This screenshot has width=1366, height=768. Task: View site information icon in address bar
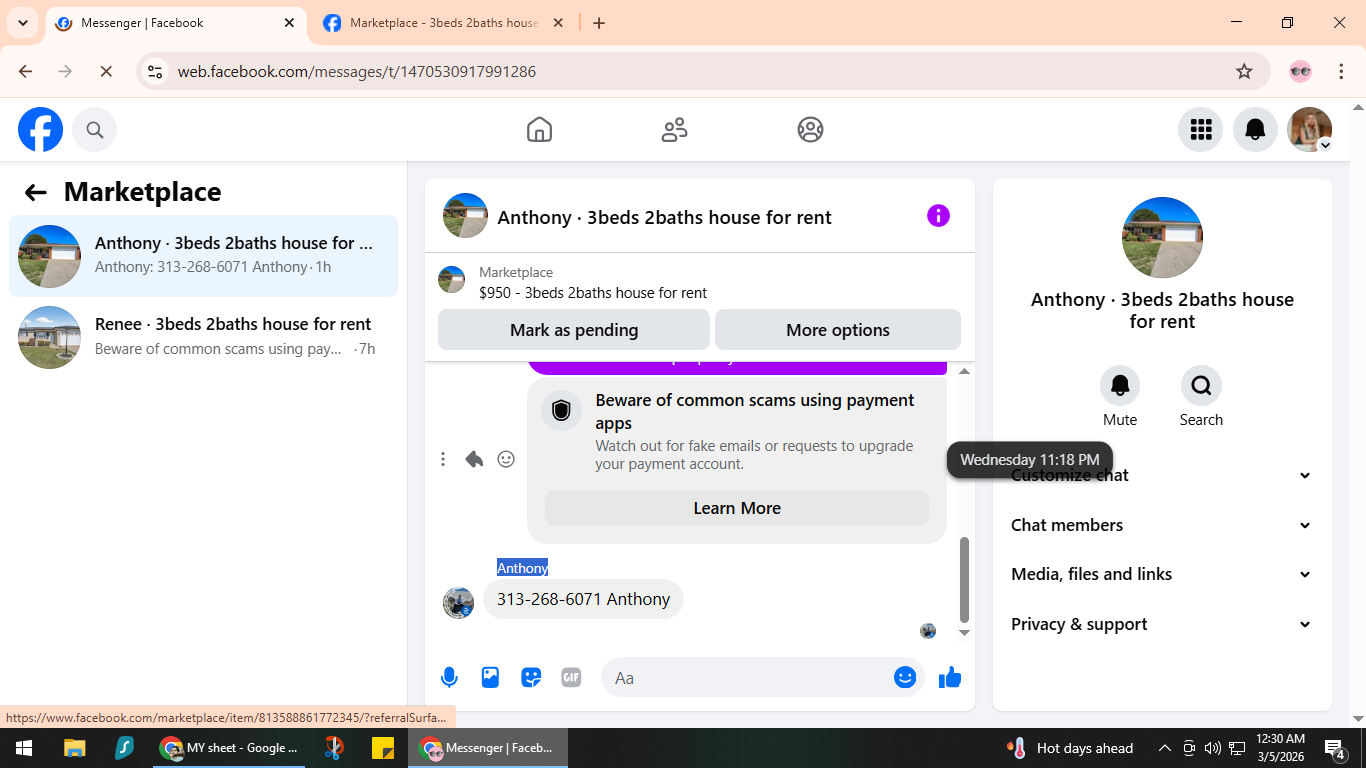[155, 71]
